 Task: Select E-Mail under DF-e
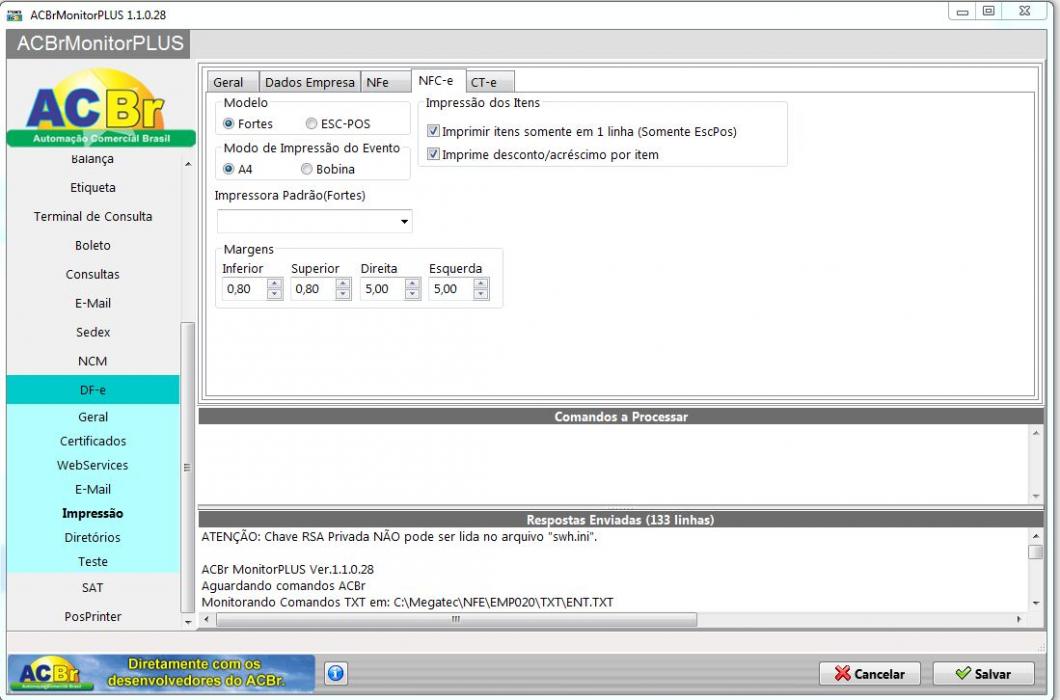coord(93,489)
